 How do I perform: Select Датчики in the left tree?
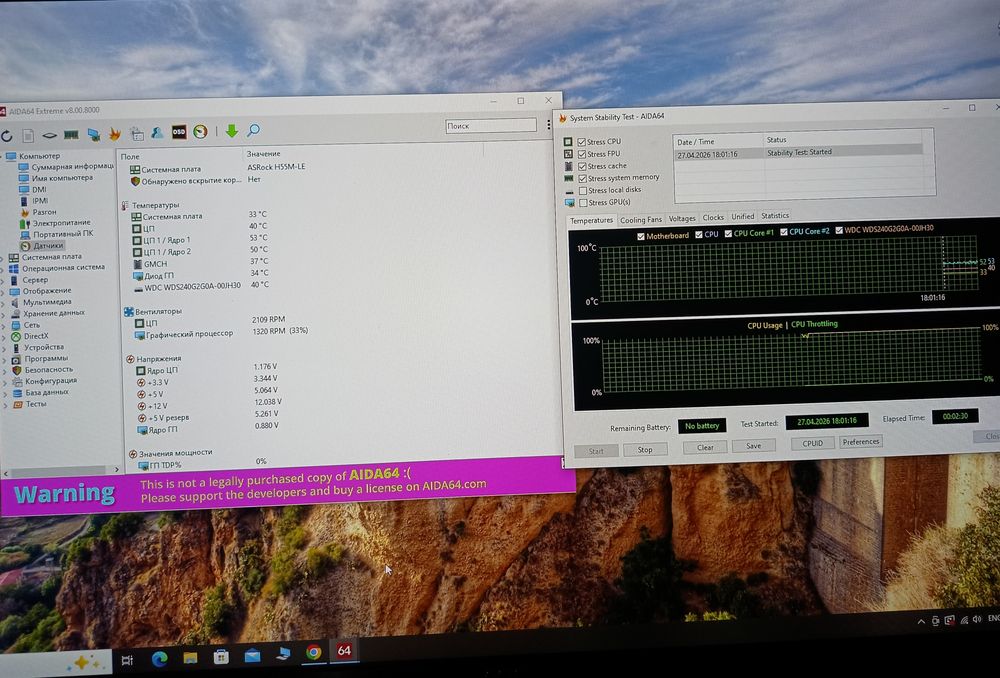click(48, 246)
